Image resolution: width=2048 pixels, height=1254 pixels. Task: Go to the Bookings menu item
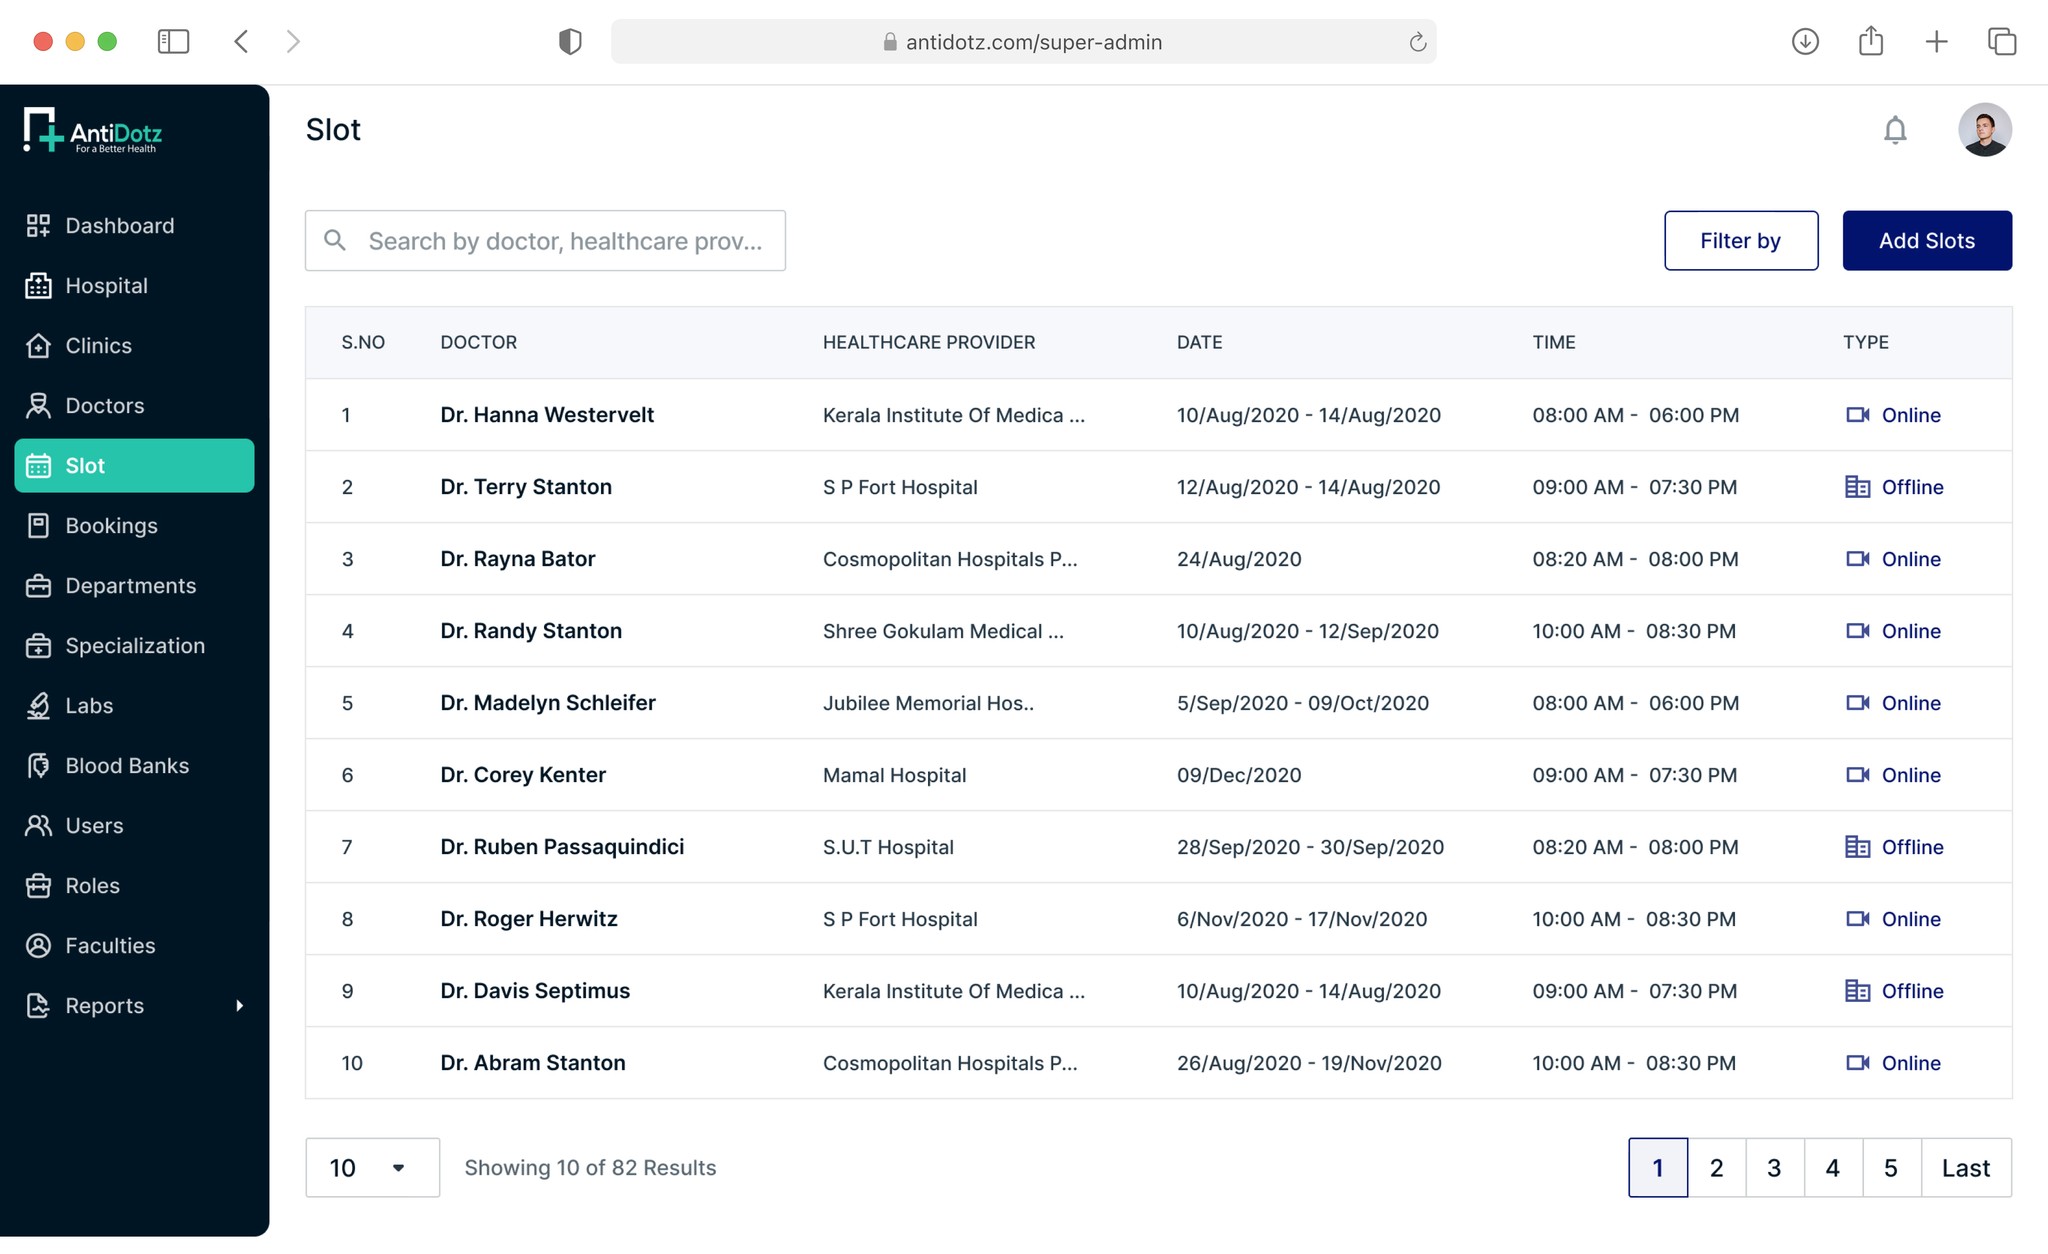point(111,526)
